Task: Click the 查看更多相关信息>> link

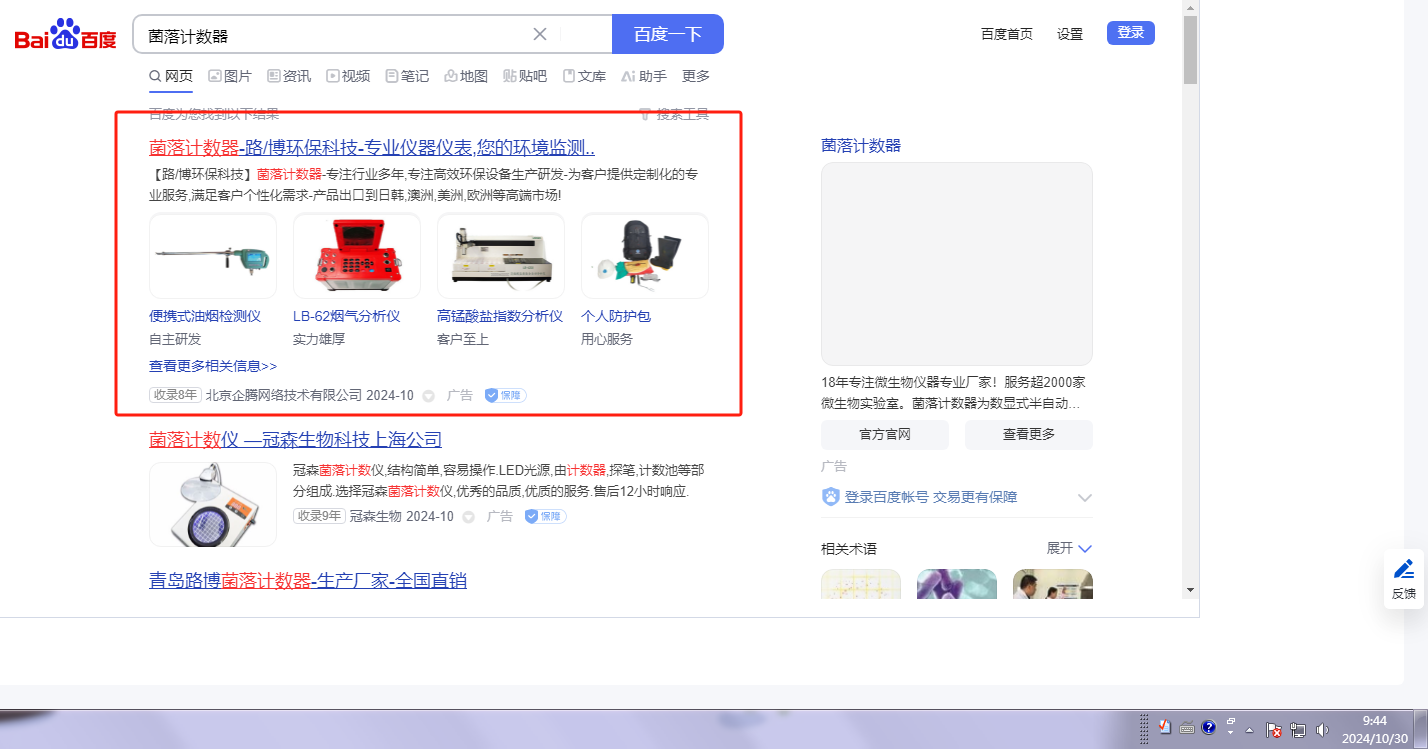Action: 213,366
